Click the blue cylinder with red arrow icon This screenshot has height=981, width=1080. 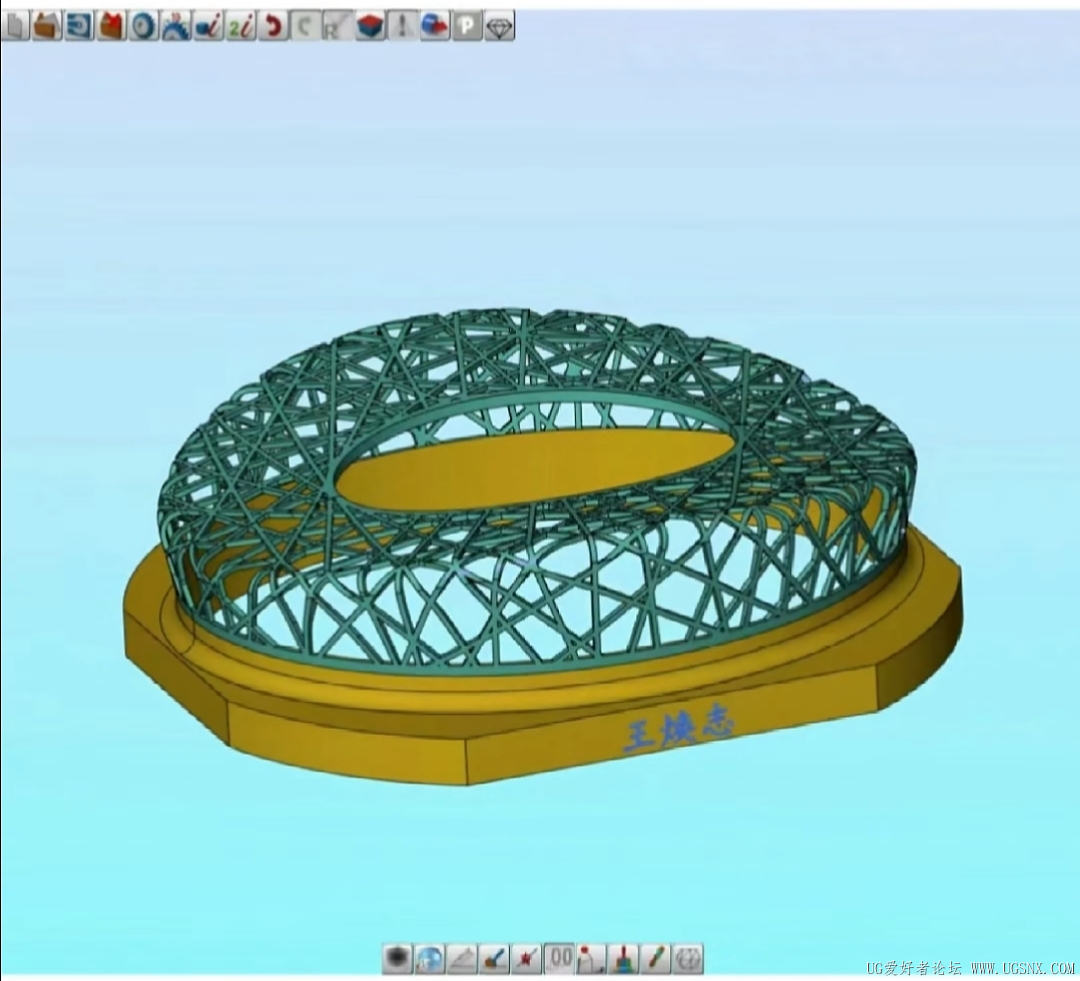click(435, 27)
